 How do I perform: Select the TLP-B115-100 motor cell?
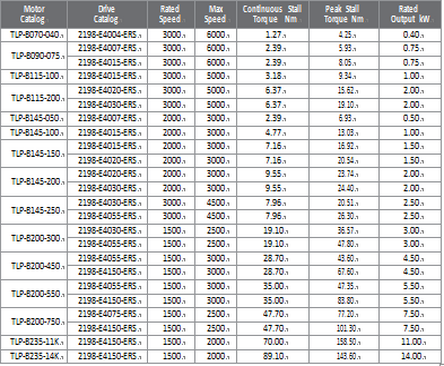pos(34,76)
